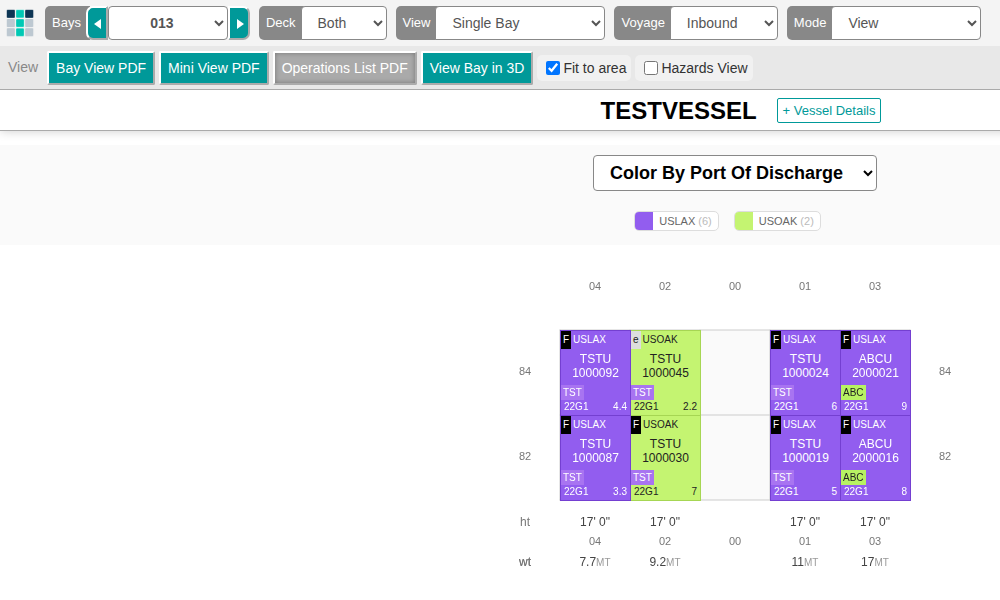Click the TST tag on container TSTU 1000092

coord(572,392)
